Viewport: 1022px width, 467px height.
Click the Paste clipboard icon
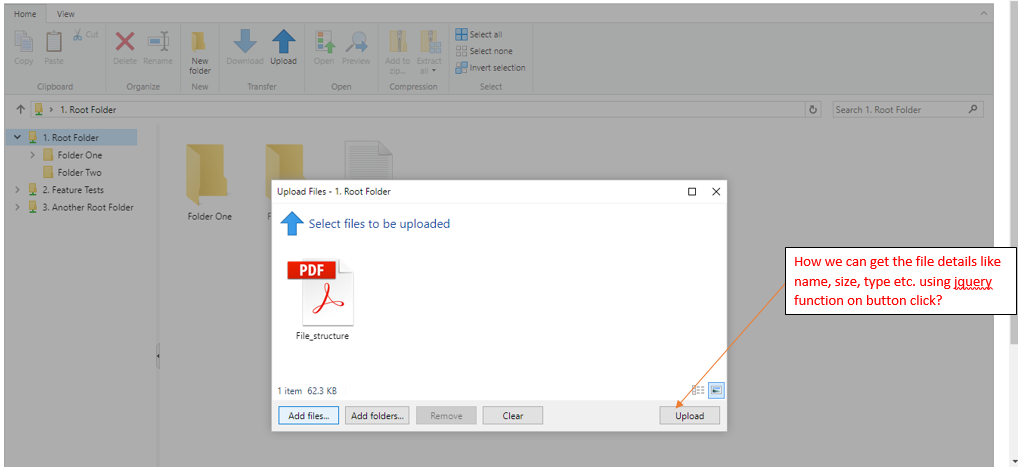(x=54, y=42)
